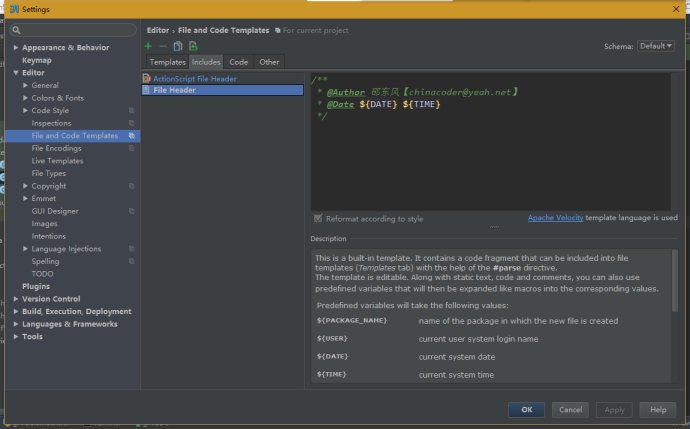Open TODO settings page
The image size is (690, 429).
point(42,274)
